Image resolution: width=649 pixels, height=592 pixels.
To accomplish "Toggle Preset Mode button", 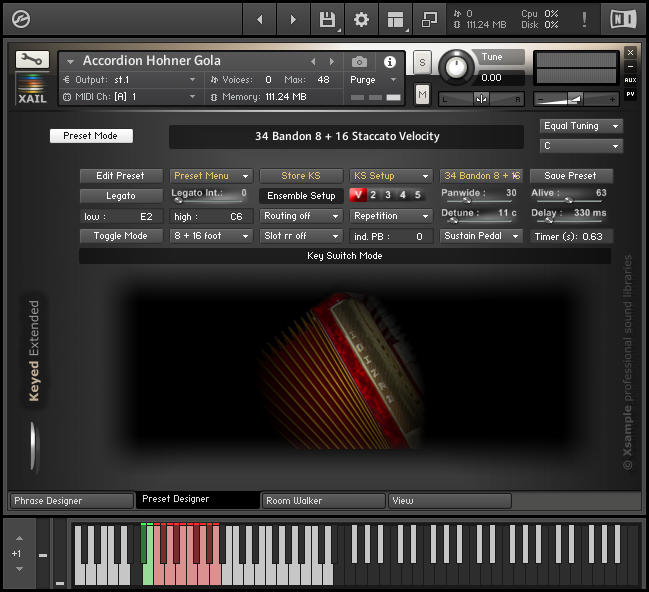I will [91, 136].
